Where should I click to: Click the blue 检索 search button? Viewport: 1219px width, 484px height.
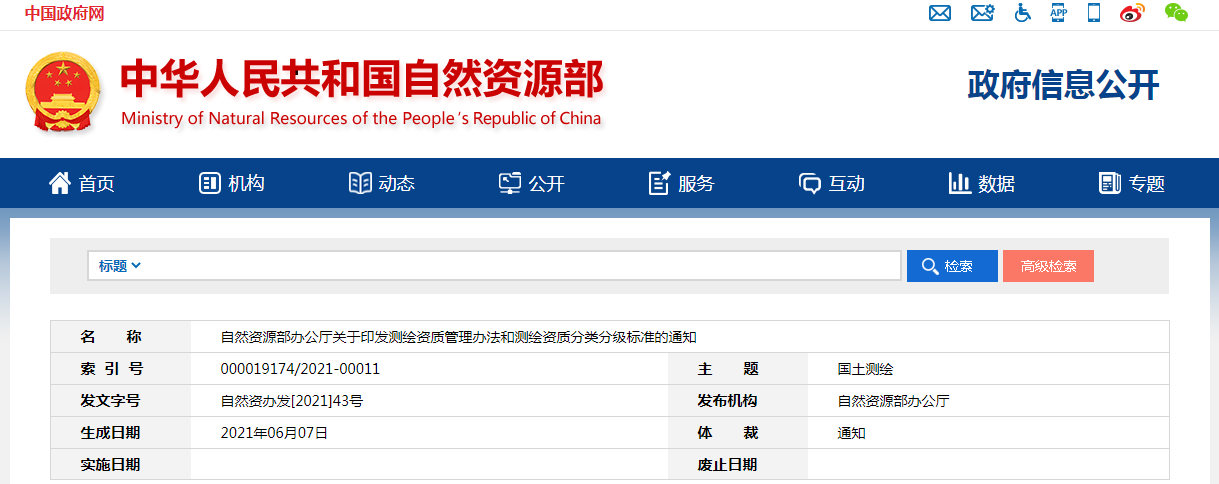952,266
